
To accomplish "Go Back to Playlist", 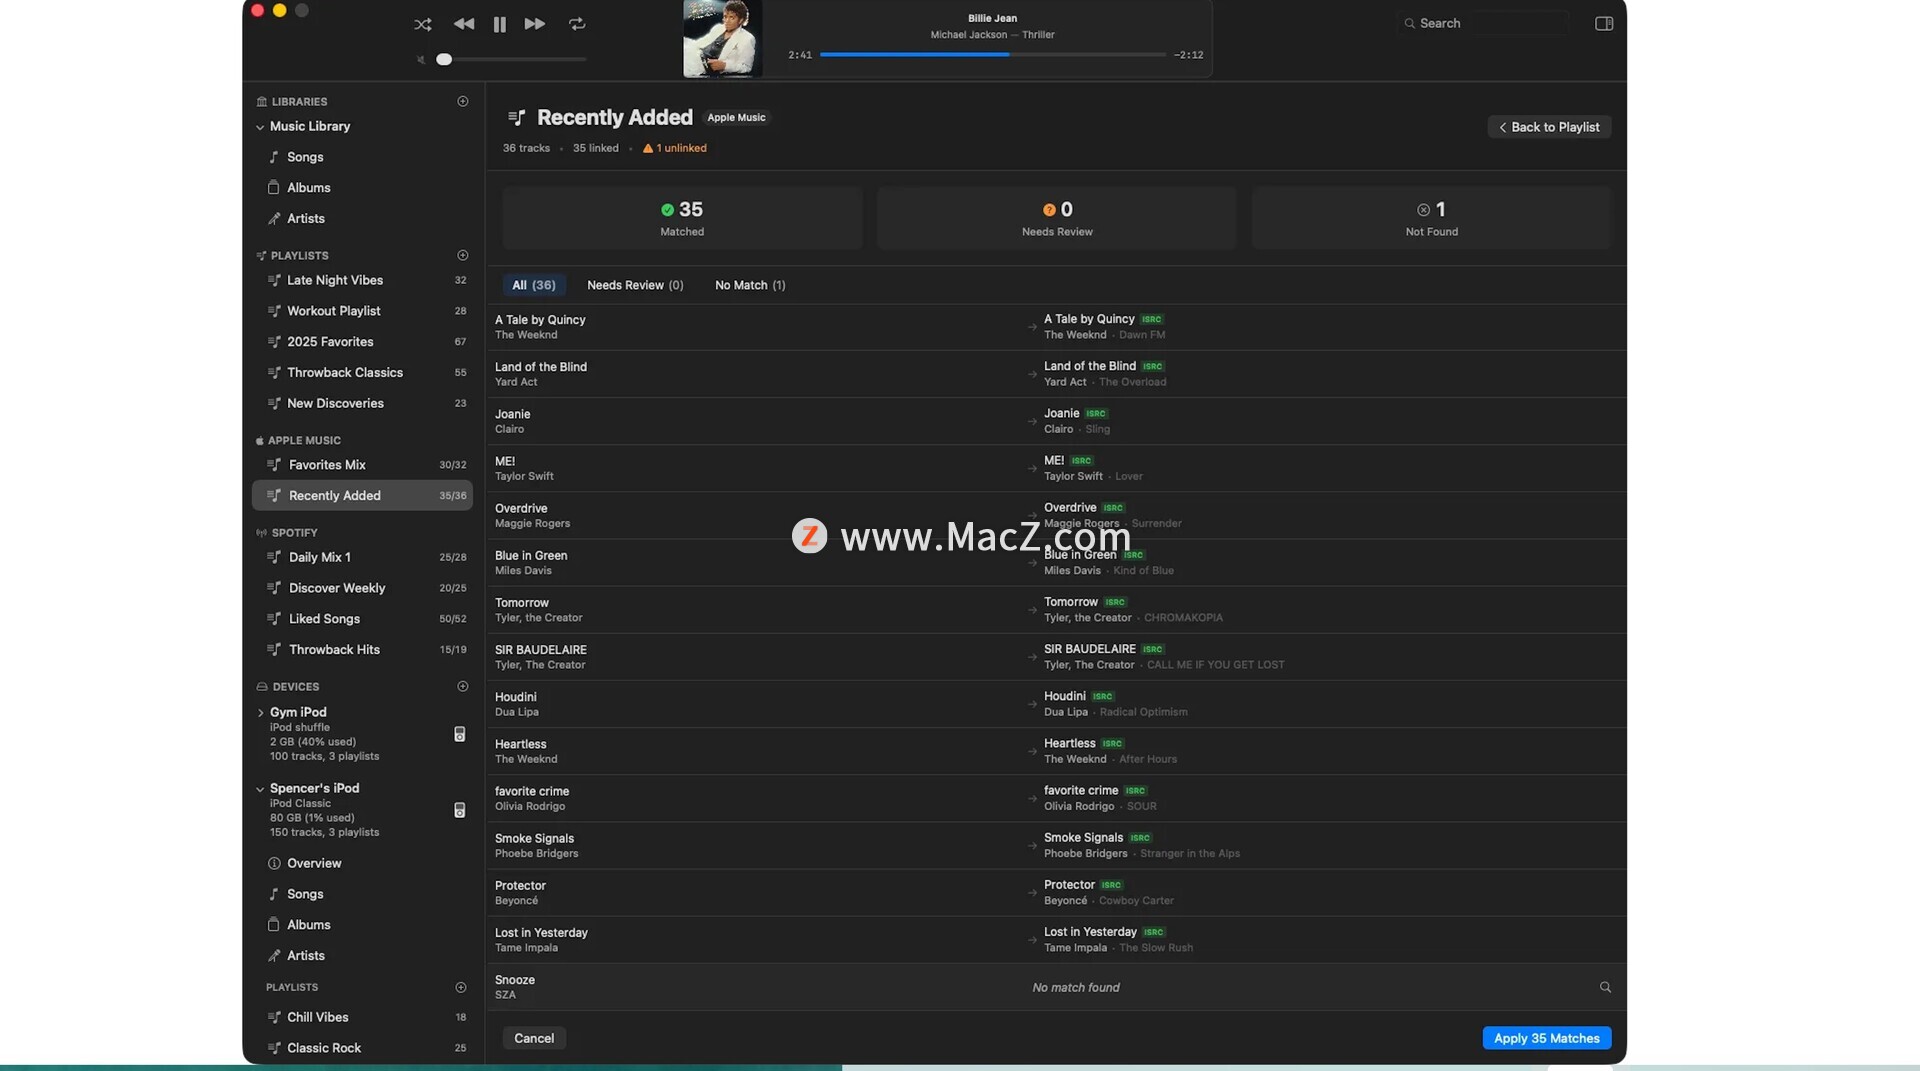I will pos(1549,127).
